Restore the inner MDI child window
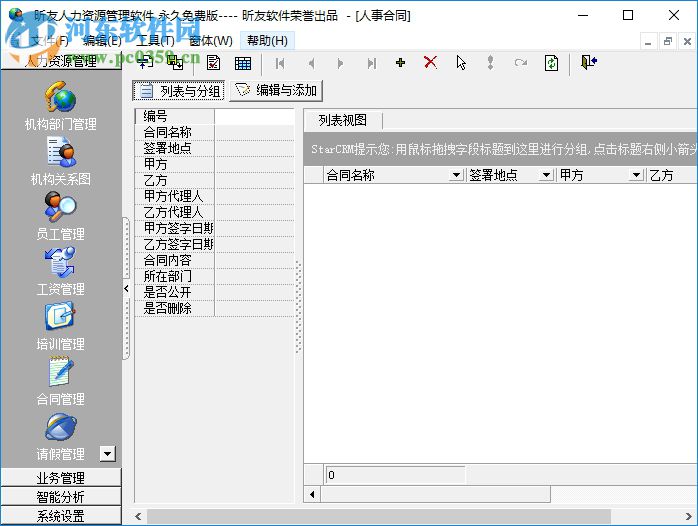This screenshot has height=526, width=698. [668, 41]
